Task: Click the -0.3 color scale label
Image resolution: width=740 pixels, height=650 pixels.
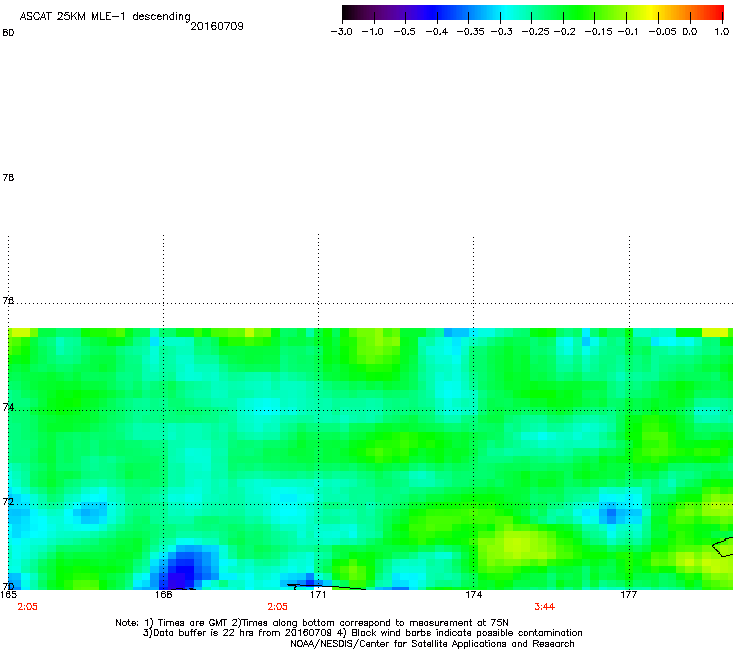Action: pyautogui.click(x=501, y=32)
